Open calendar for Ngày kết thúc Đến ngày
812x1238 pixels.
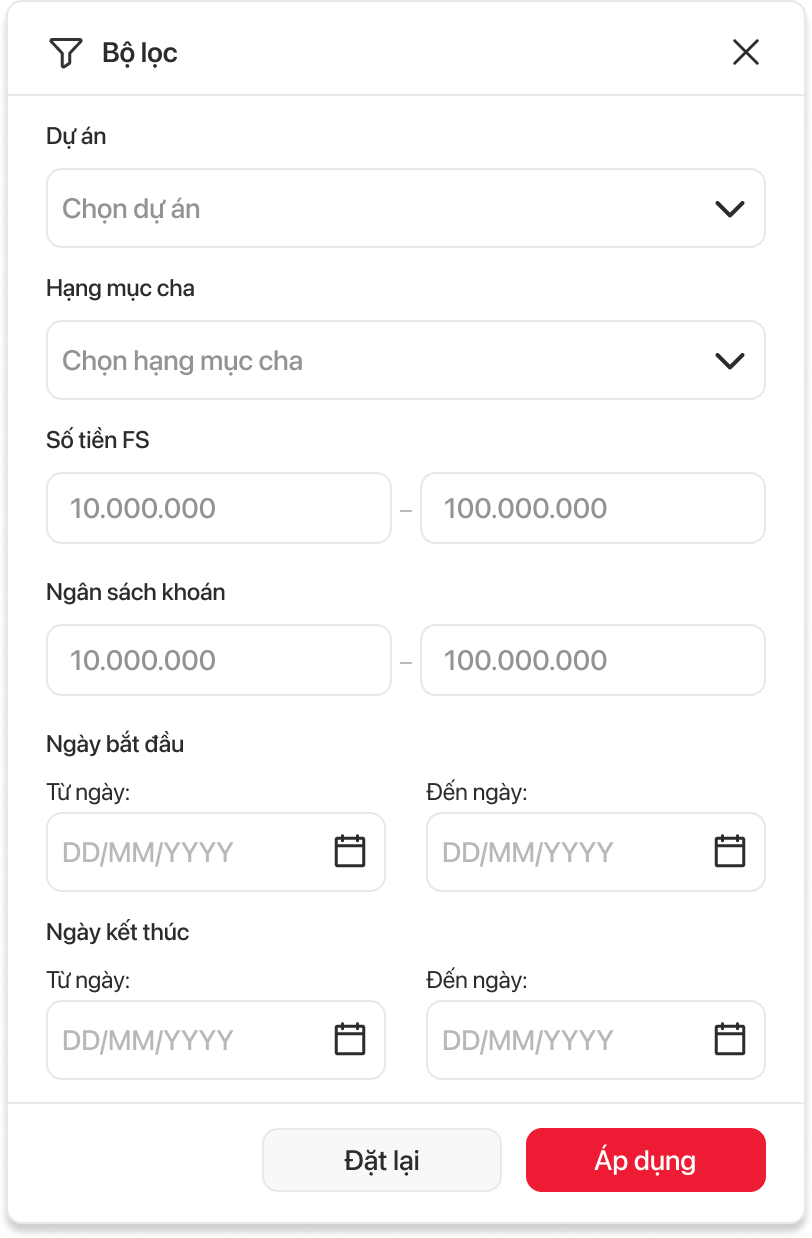730,1039
